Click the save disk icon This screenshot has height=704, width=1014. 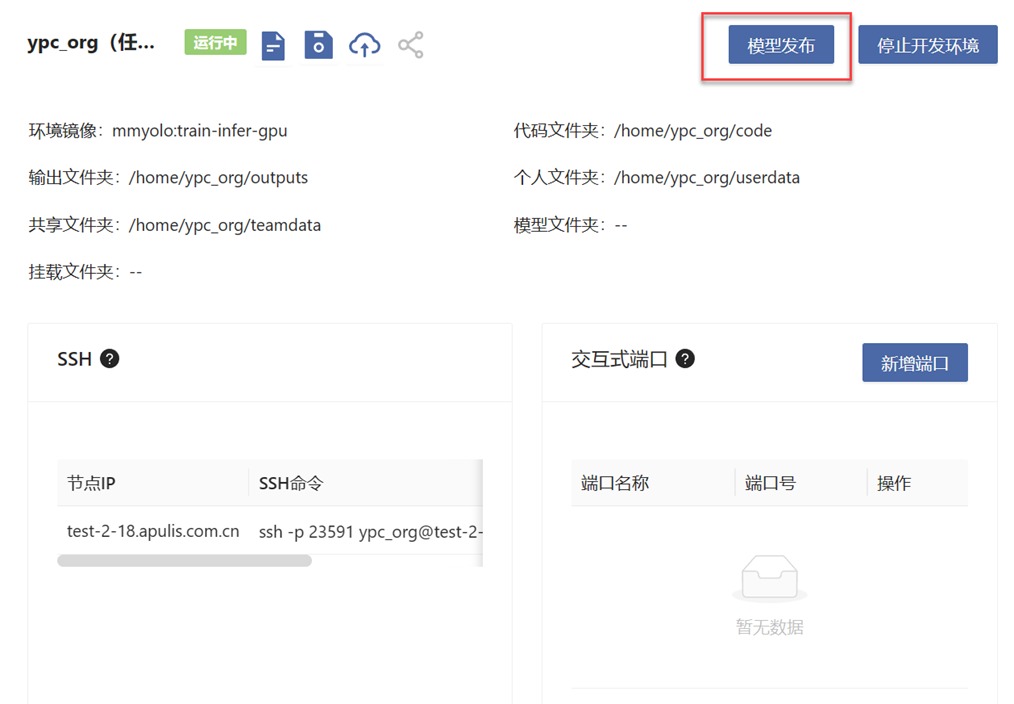(318, 45)
